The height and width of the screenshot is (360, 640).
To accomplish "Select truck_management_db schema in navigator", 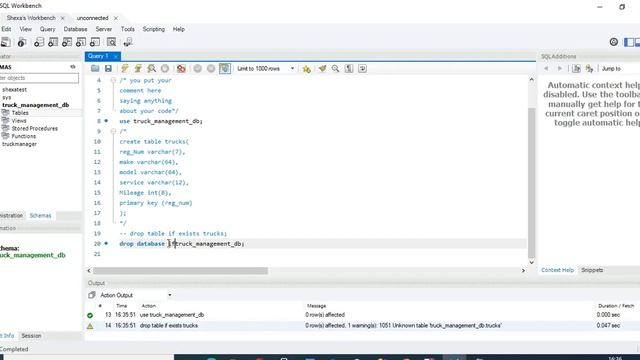I will tap(36, 105).
